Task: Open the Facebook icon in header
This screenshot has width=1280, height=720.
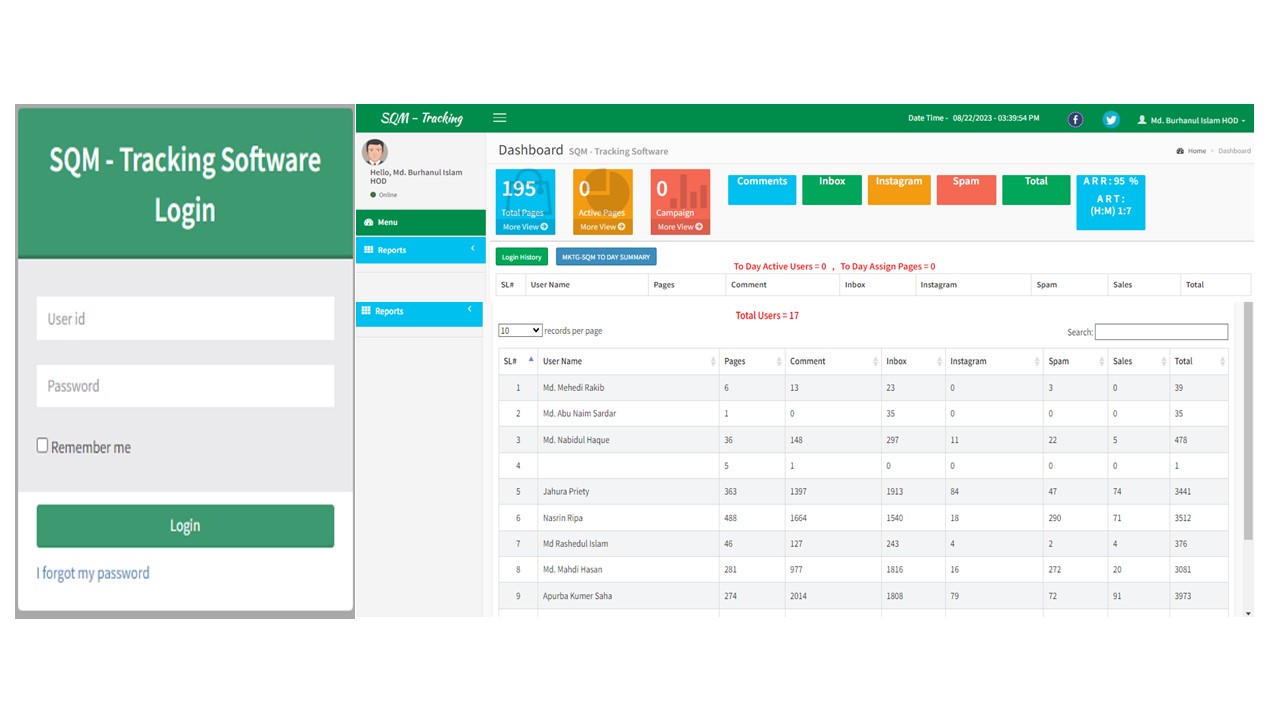Action: (x=1075, y=119)
